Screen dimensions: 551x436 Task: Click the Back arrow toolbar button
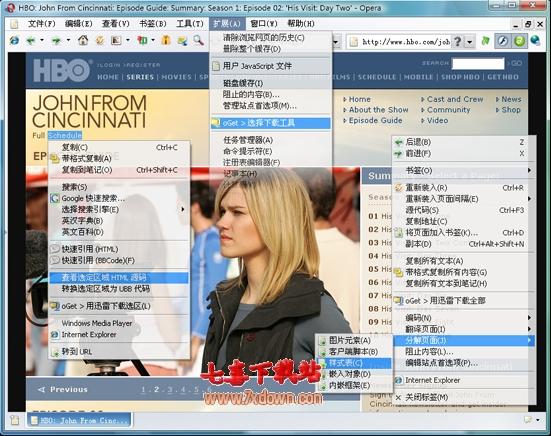tap(31, 41)
